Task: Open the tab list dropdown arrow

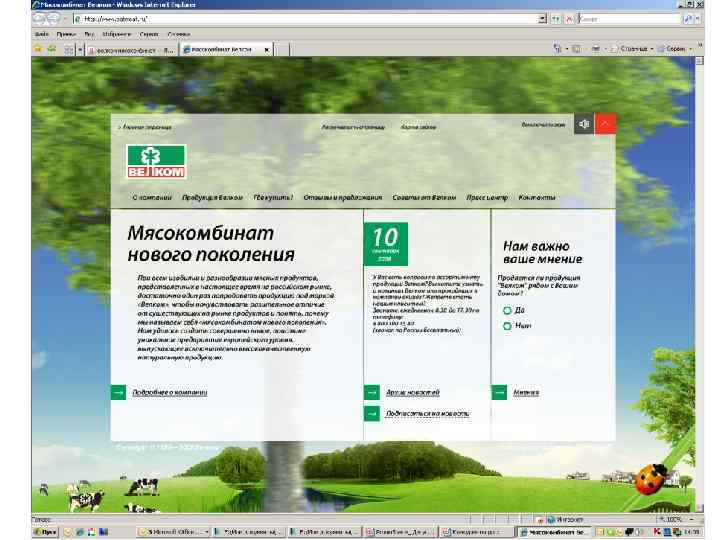Action: [x=80, y=49]
